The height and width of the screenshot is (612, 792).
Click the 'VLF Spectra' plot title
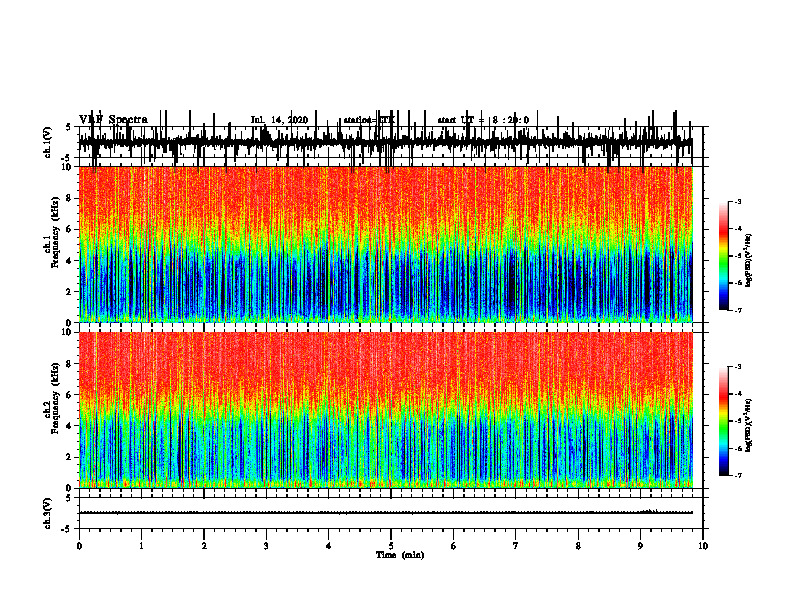click(113, 120)
